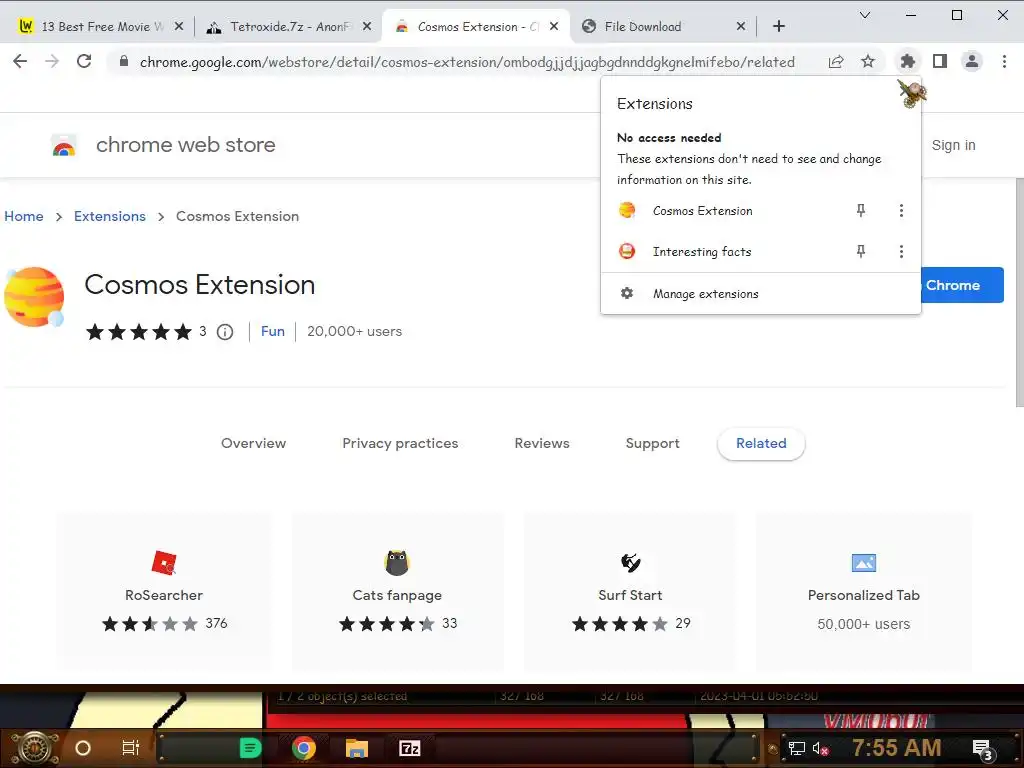Close the Tetroxide.7z tab
Image resolution: width=1024 pixels, height=768 pixels.
click(367, 26)
